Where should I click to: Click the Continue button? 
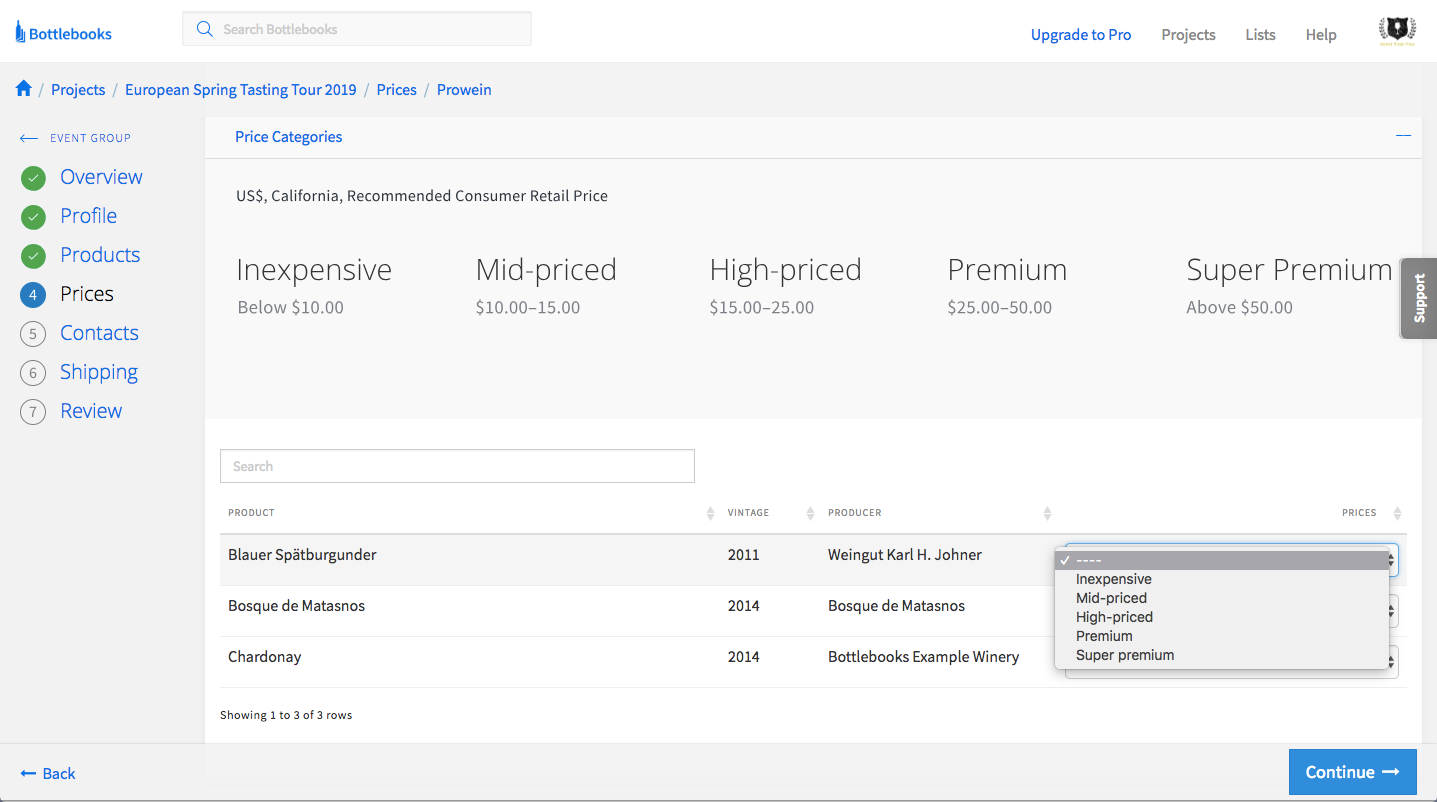[x=1352, y=772]
